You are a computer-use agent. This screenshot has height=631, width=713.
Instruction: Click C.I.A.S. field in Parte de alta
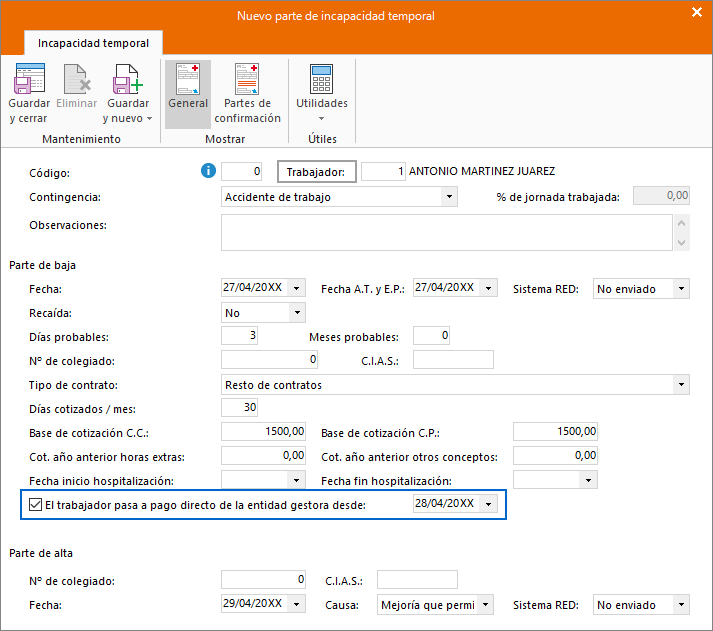pos(417,580)
